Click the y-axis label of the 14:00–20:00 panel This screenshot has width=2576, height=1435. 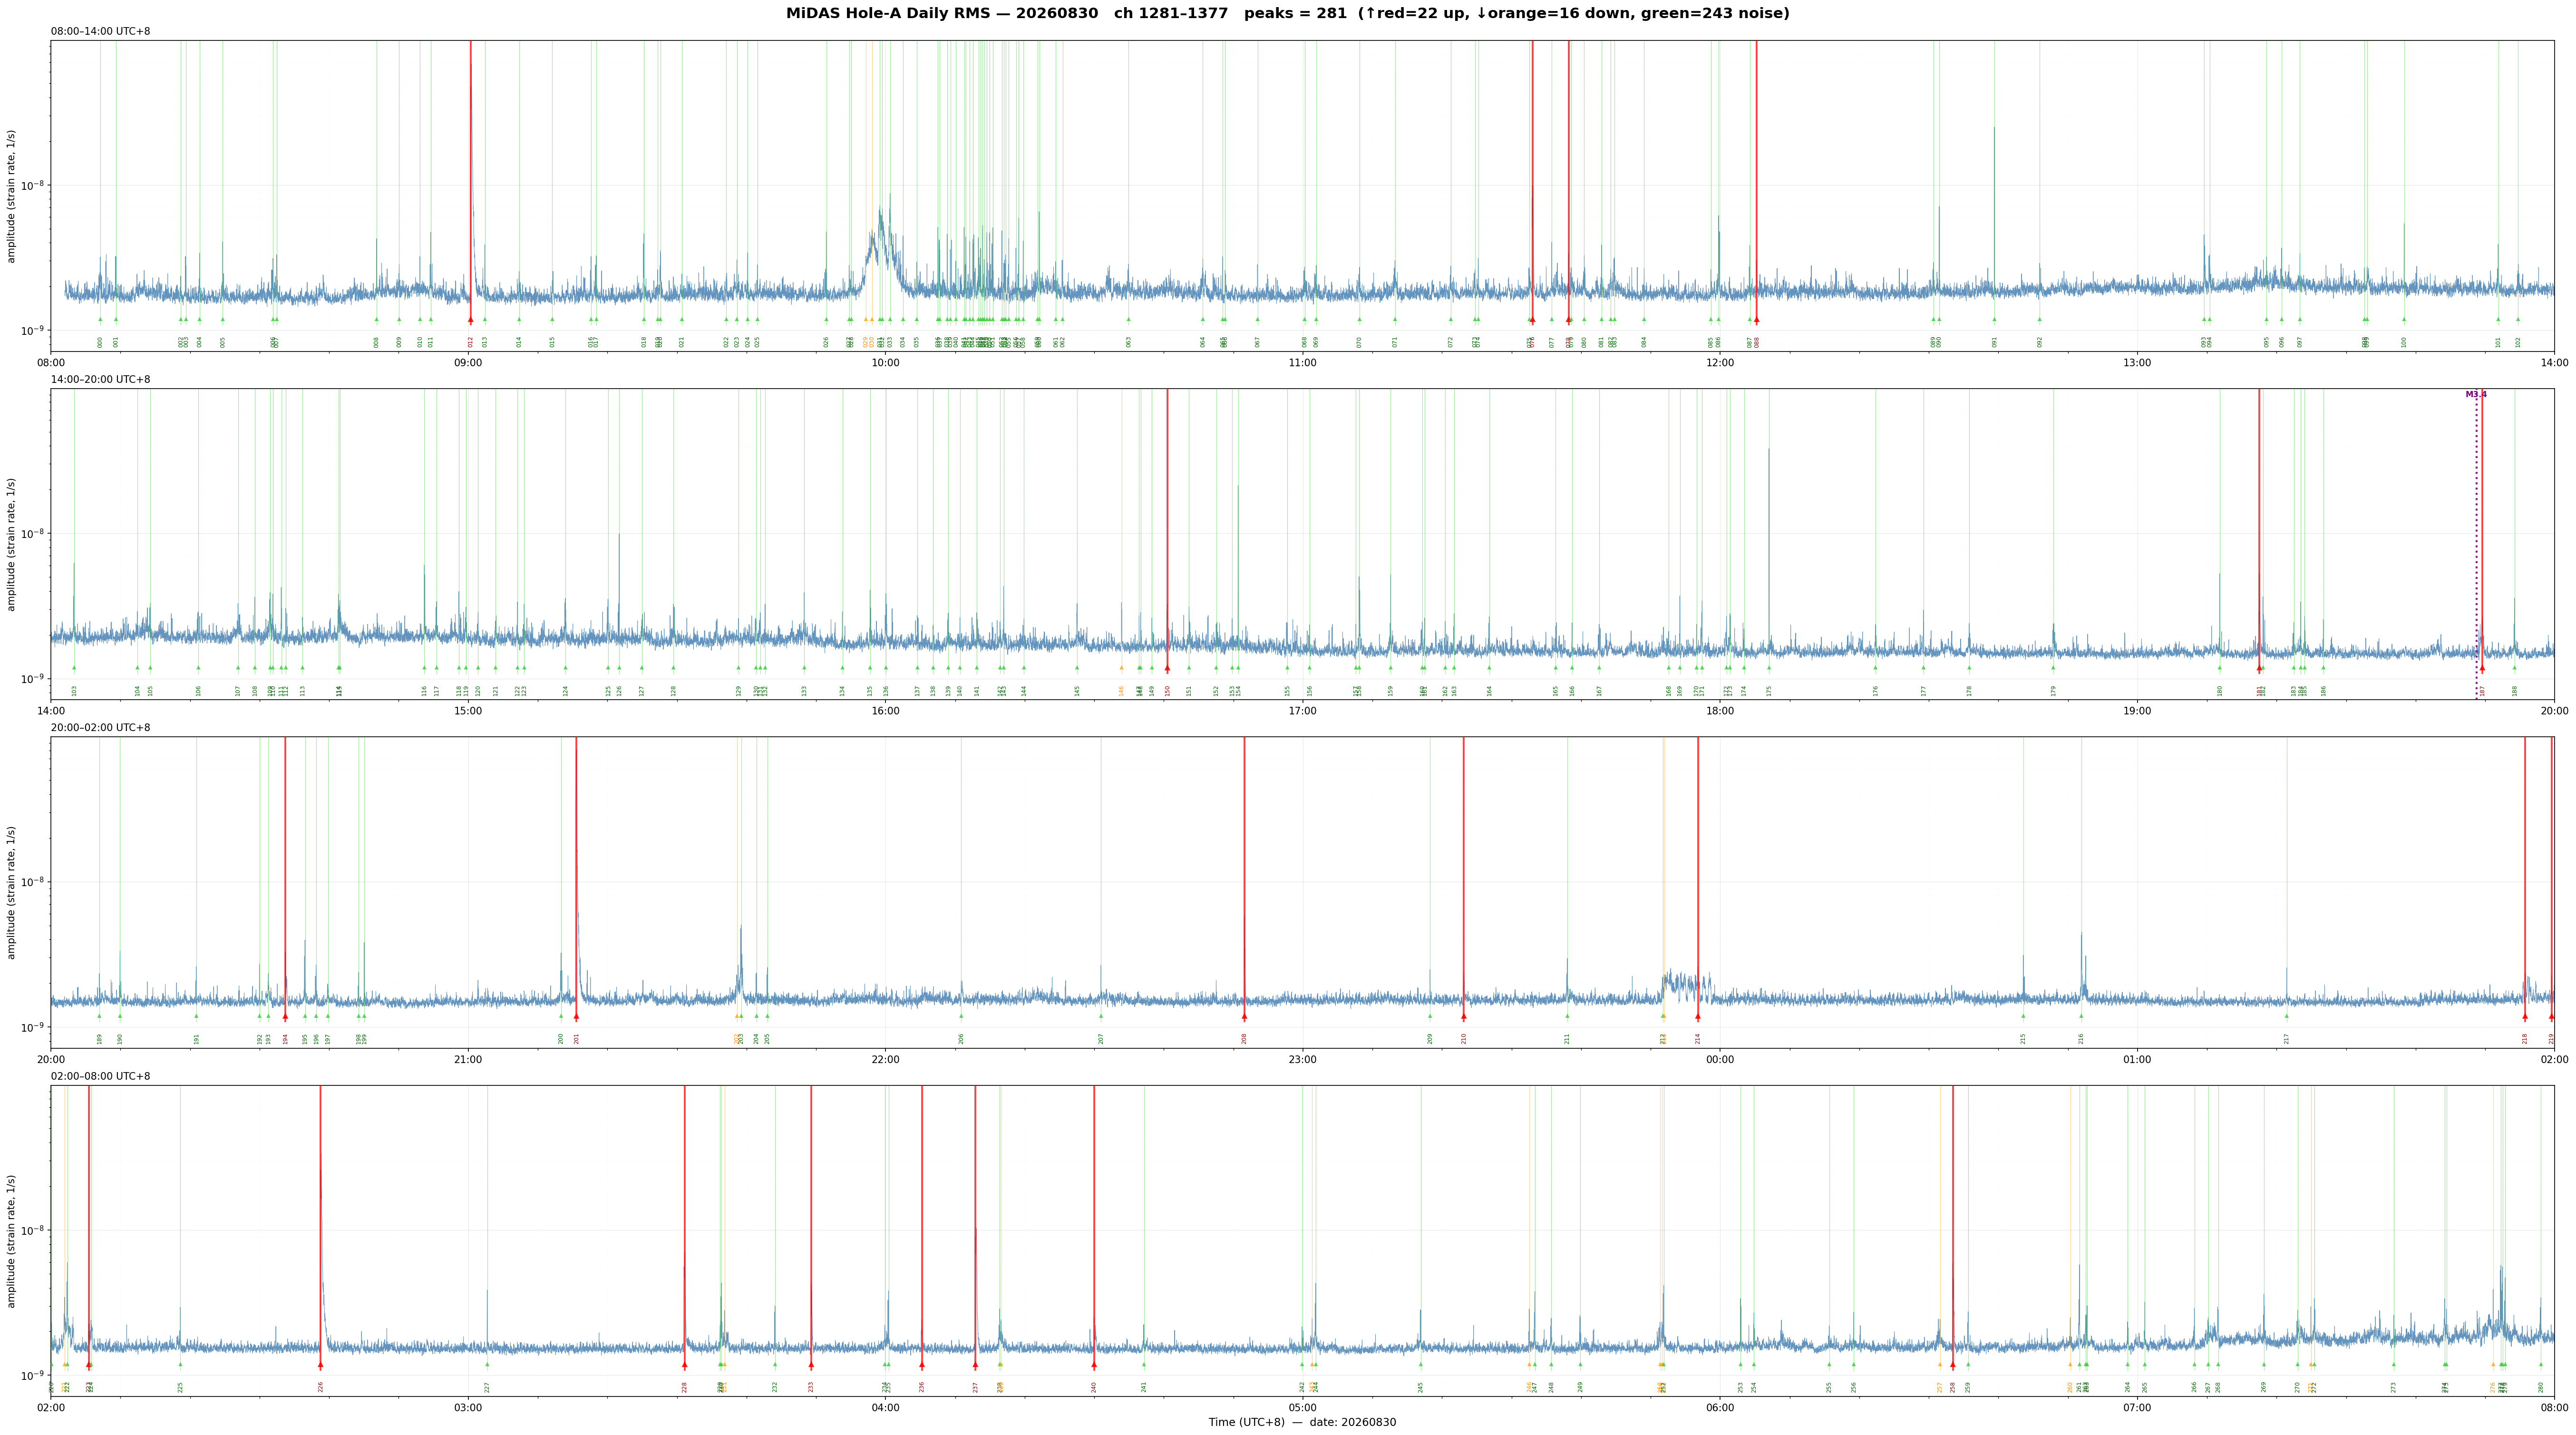tap(12, 544)
